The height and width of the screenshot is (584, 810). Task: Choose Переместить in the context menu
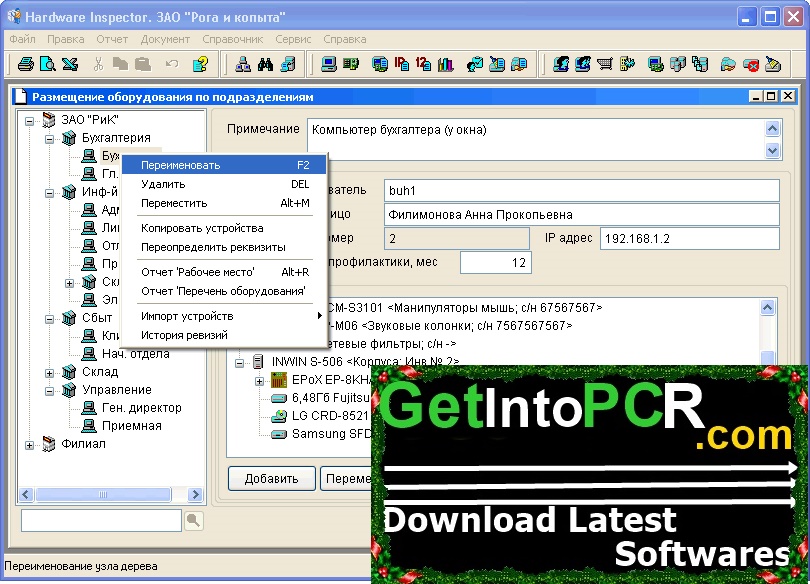click(224, 203)
